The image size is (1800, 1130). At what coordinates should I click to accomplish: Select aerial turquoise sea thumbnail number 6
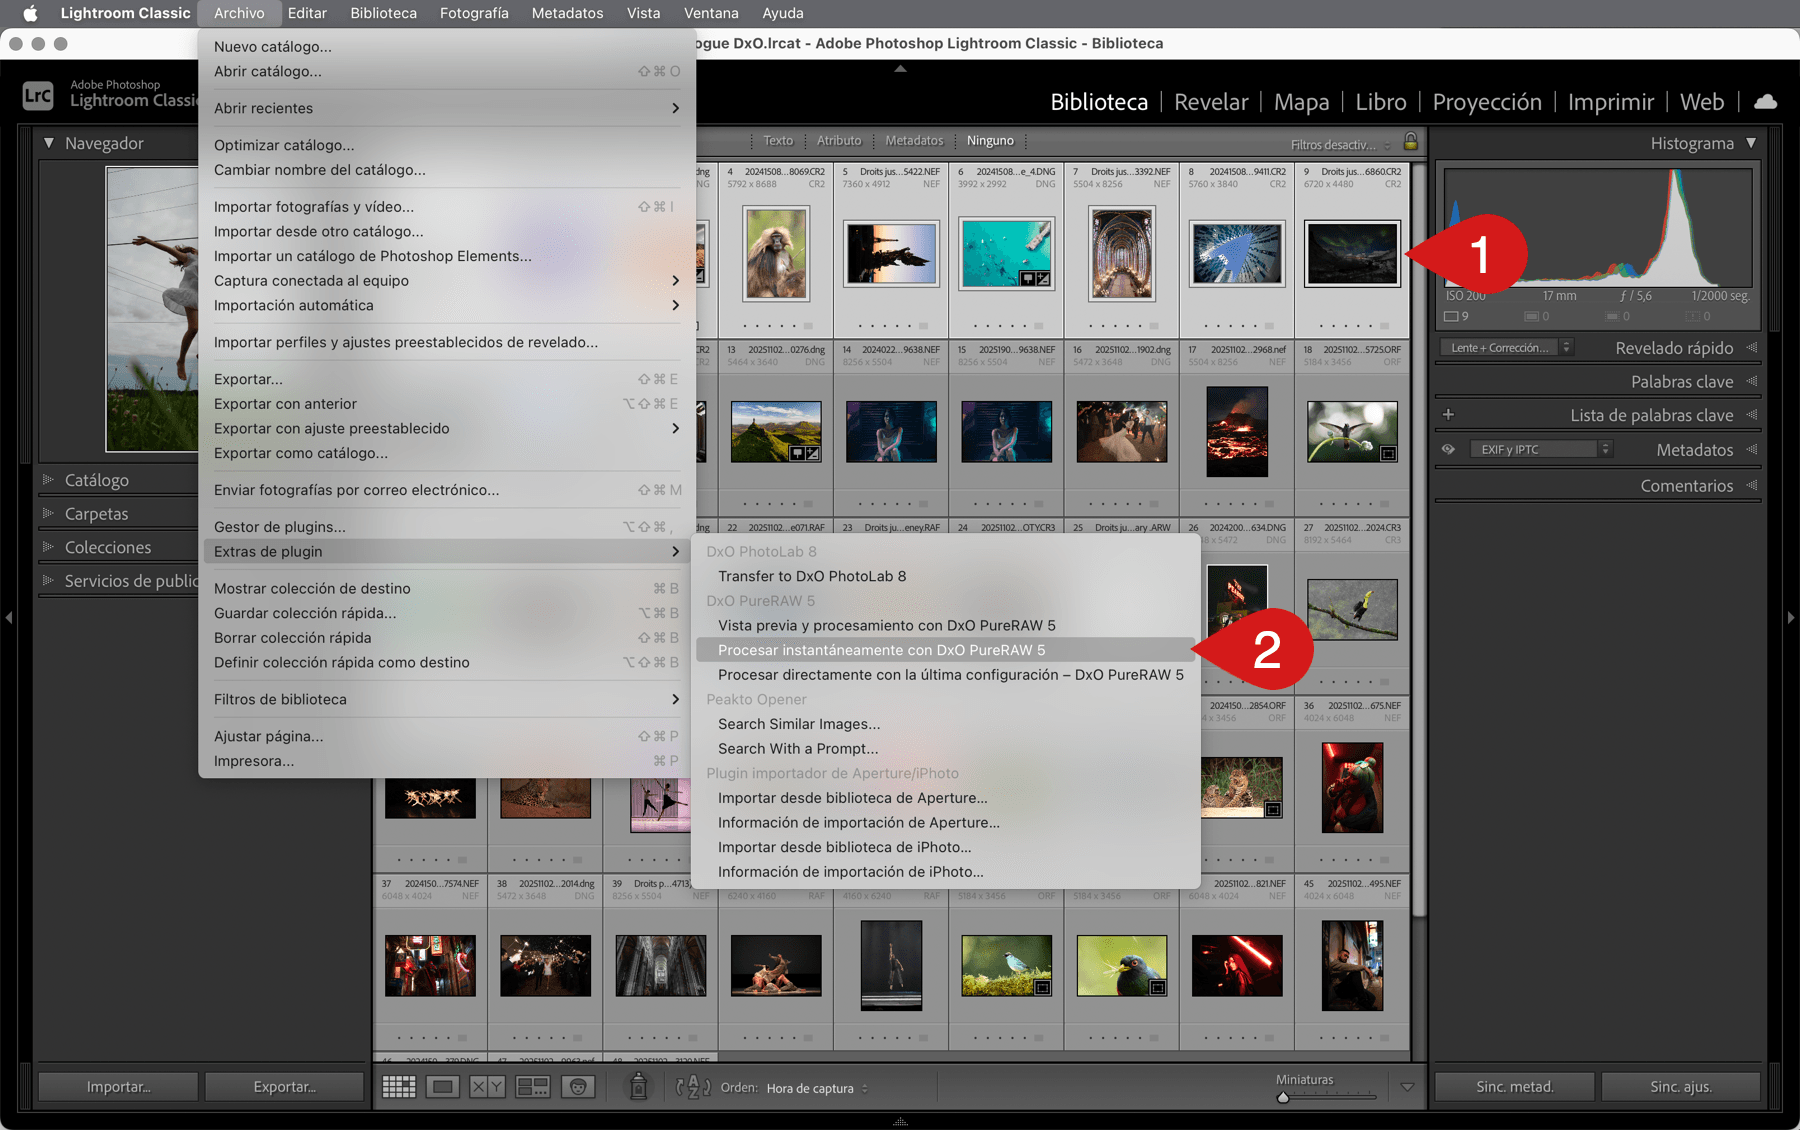click(1006, 254)
